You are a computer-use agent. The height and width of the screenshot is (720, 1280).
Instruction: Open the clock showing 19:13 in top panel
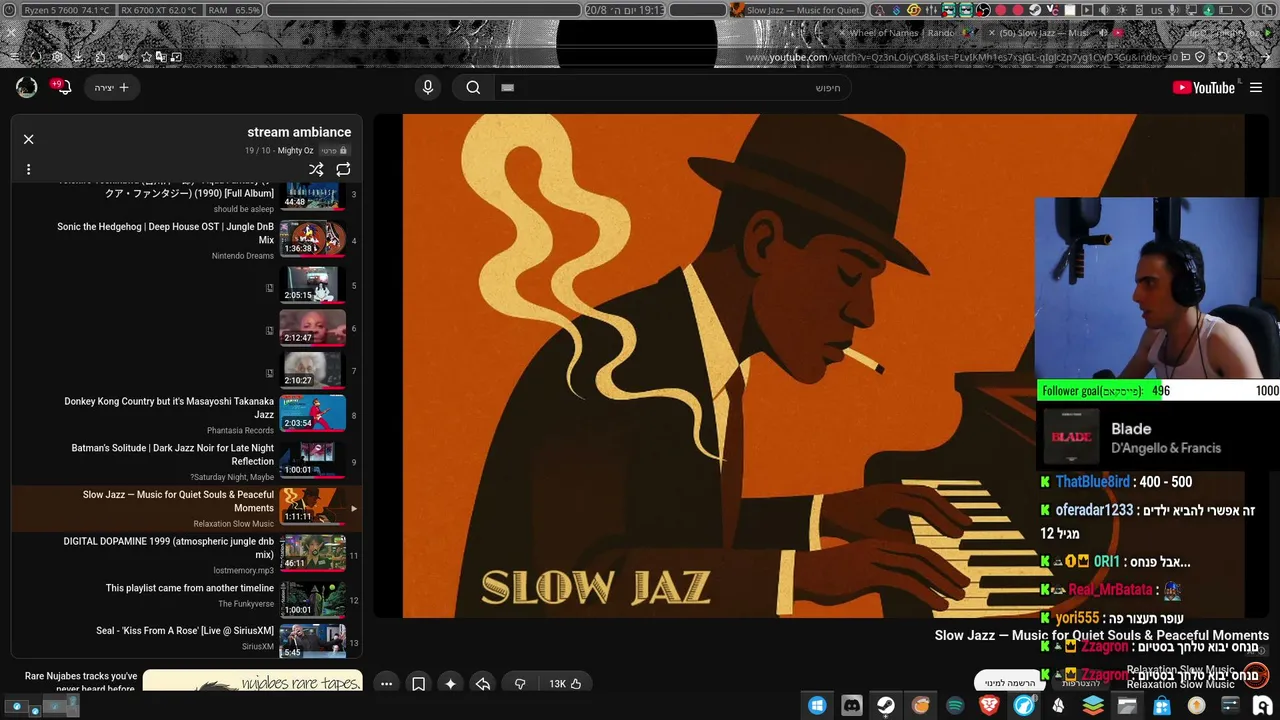tap(624, 10)
